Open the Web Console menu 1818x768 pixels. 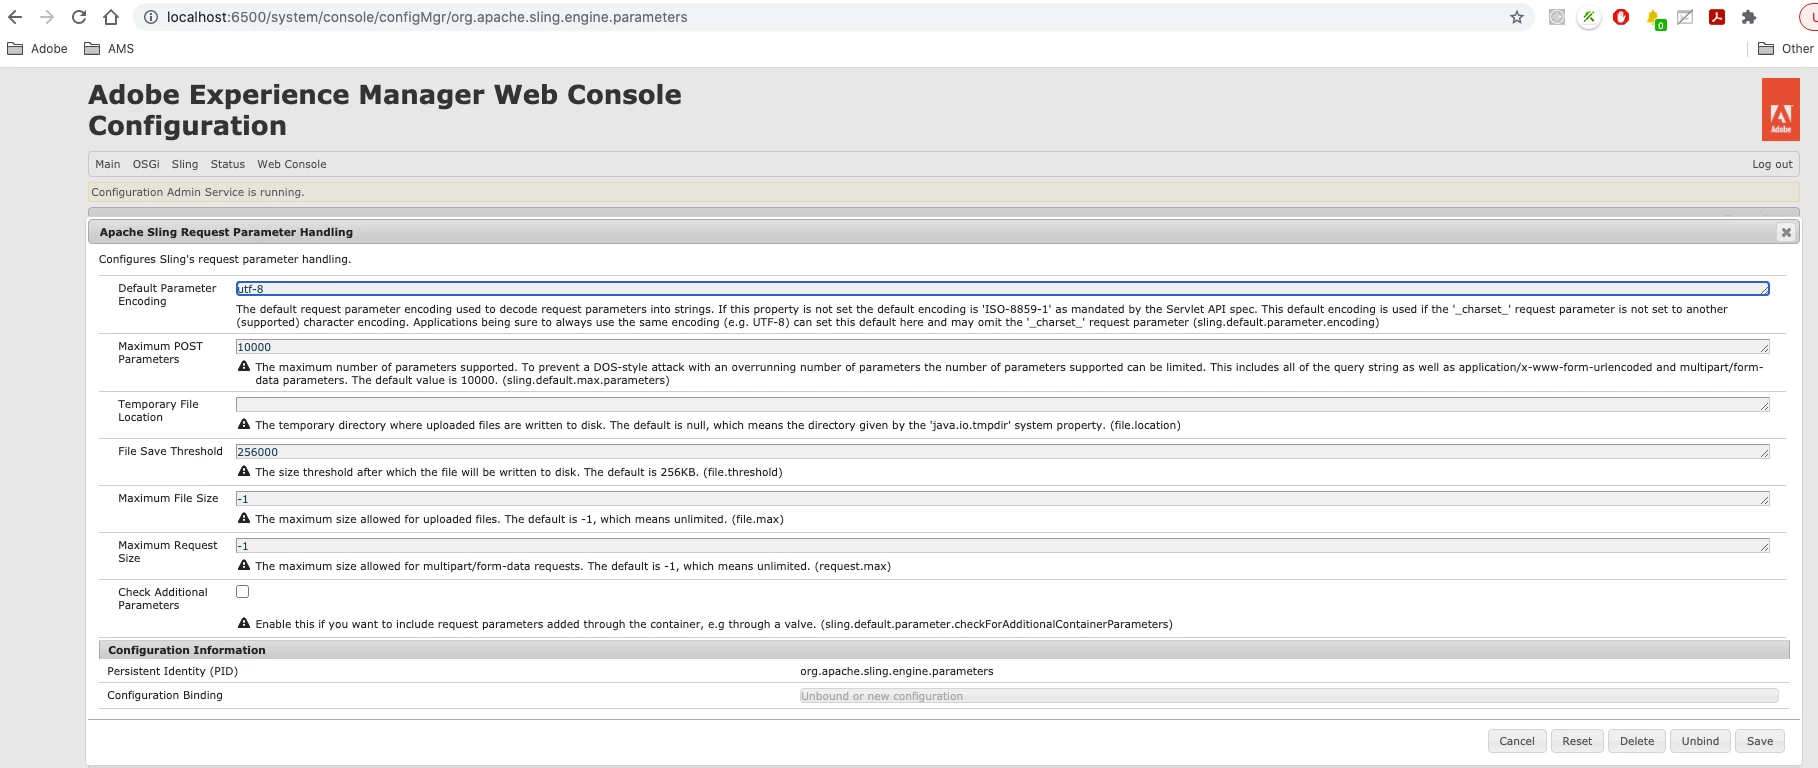[x=292, y=164]
